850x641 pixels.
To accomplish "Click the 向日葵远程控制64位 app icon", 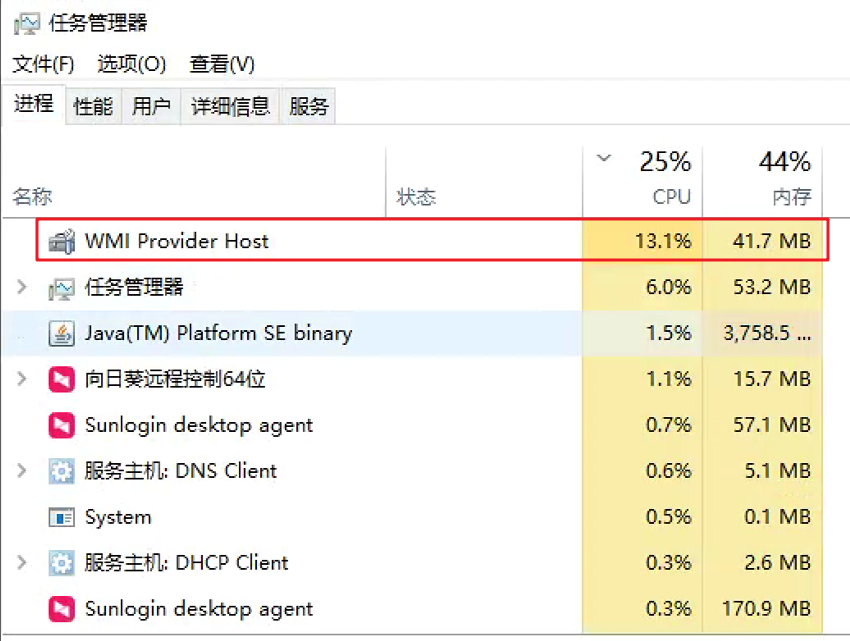I will 61,379.
